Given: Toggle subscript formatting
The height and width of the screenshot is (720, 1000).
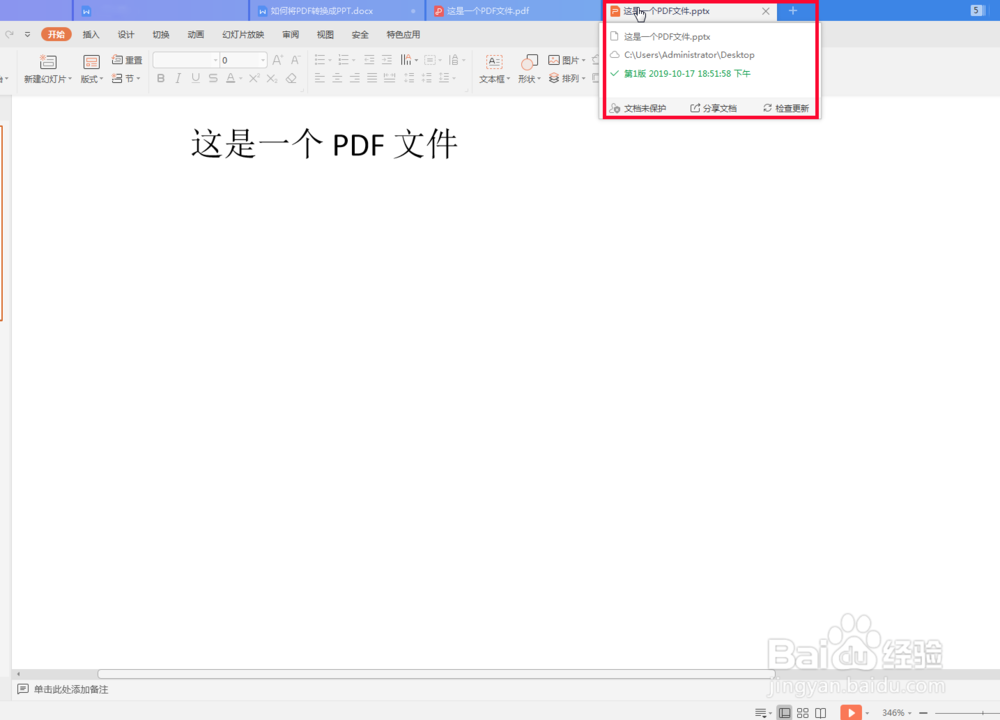Looking at the screenshot, I should coord(272,78).
